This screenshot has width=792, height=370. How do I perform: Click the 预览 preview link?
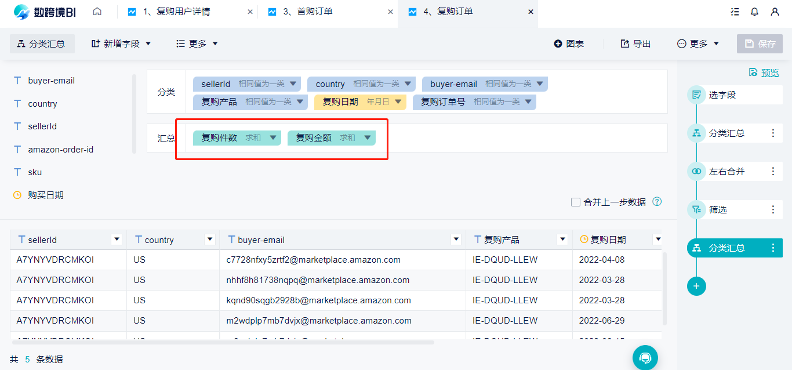tap(764, 73)
